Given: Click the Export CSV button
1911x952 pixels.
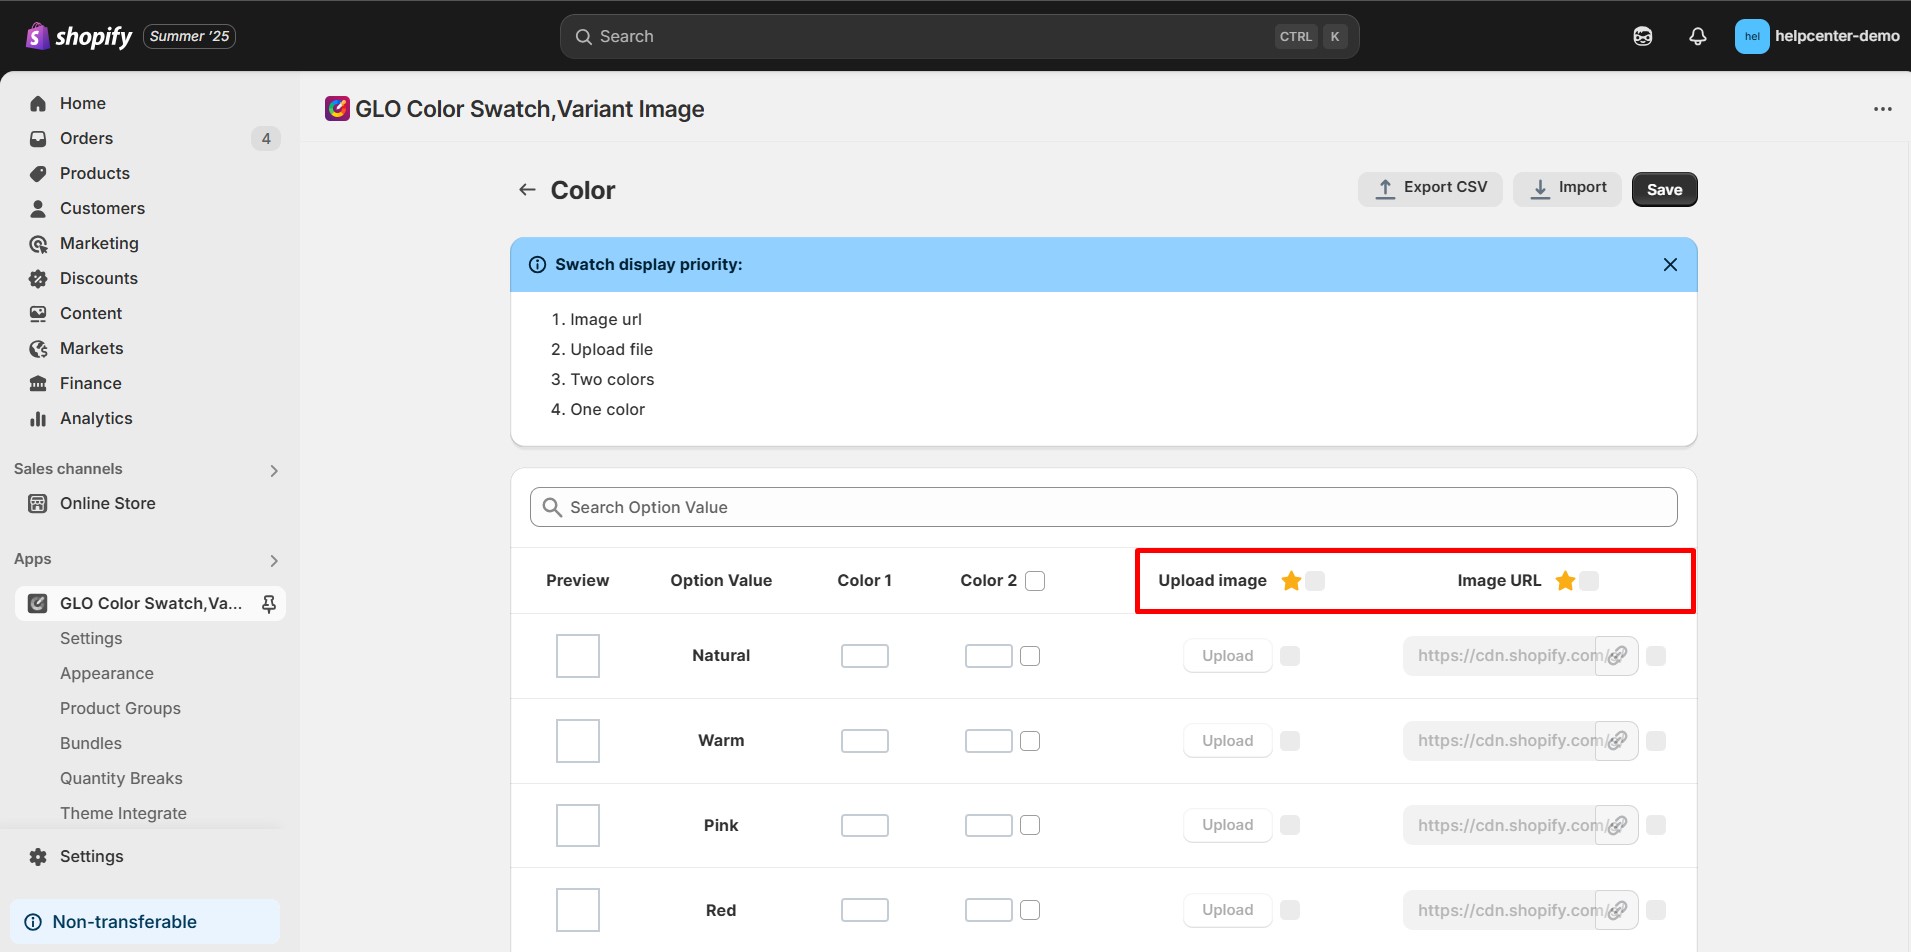Looking at the screenshot, I should [1430, 189].
